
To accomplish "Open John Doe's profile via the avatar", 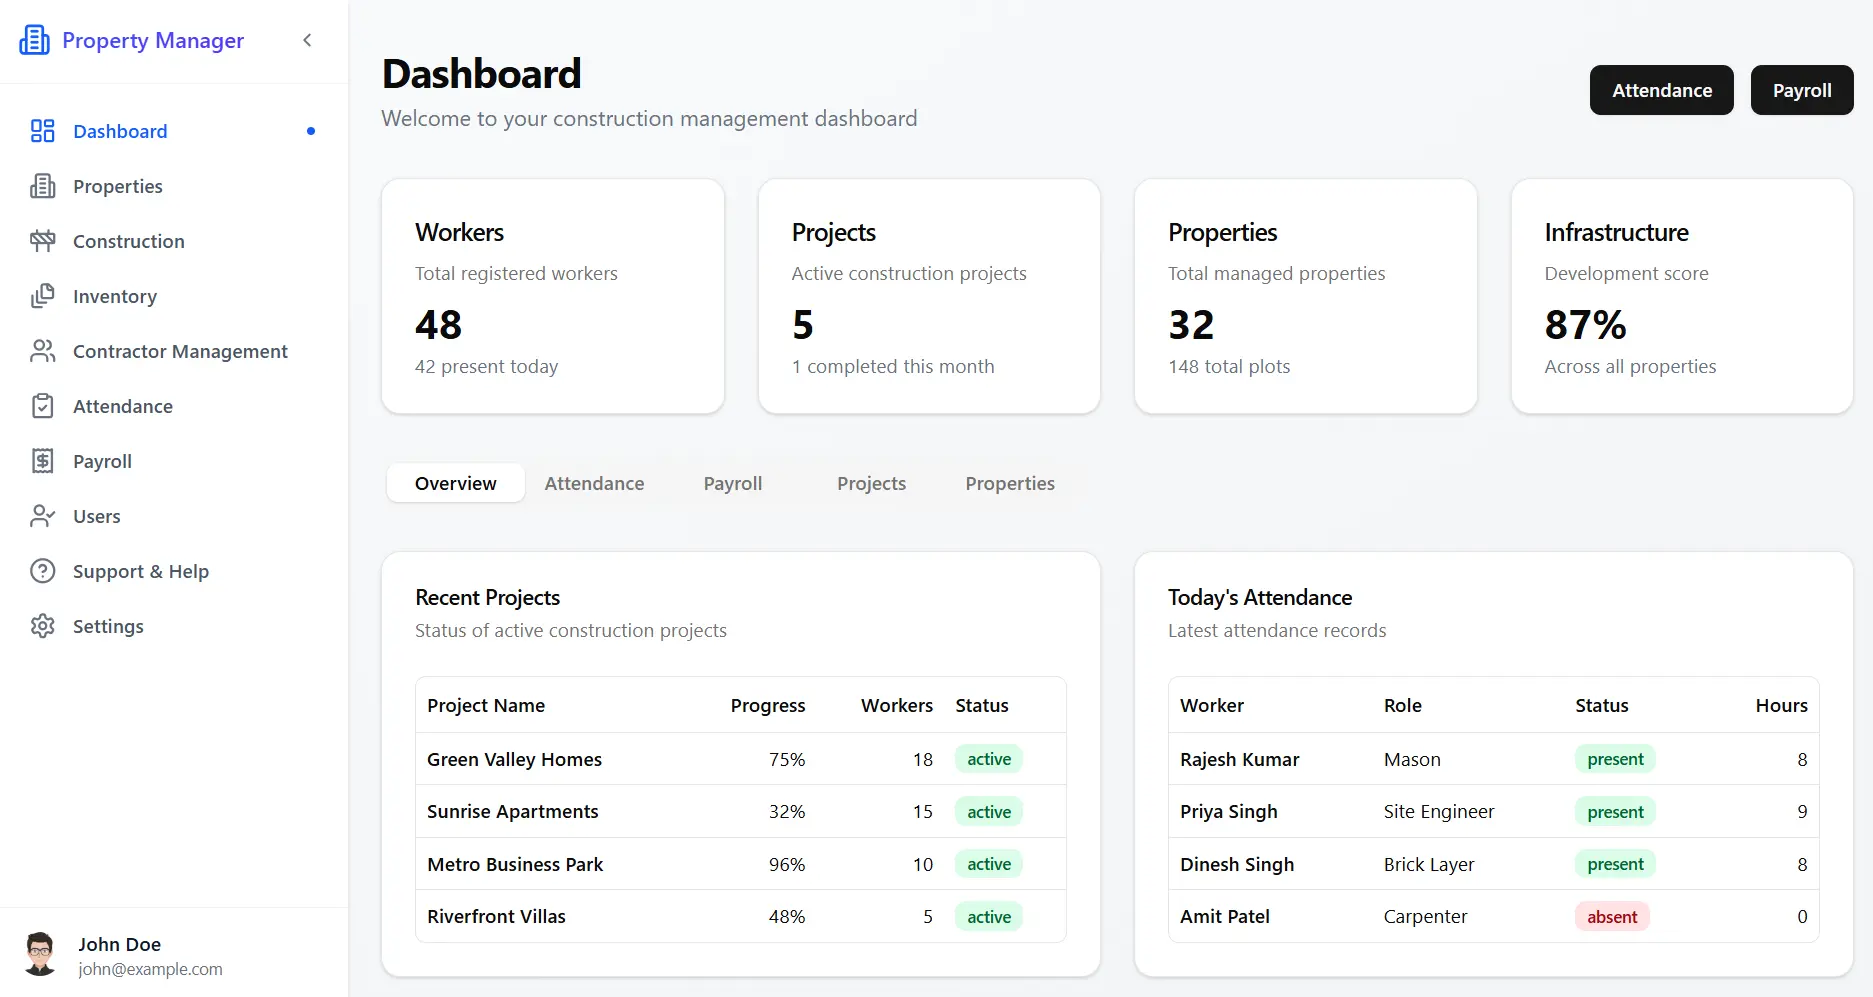I will tap(40, 953).
